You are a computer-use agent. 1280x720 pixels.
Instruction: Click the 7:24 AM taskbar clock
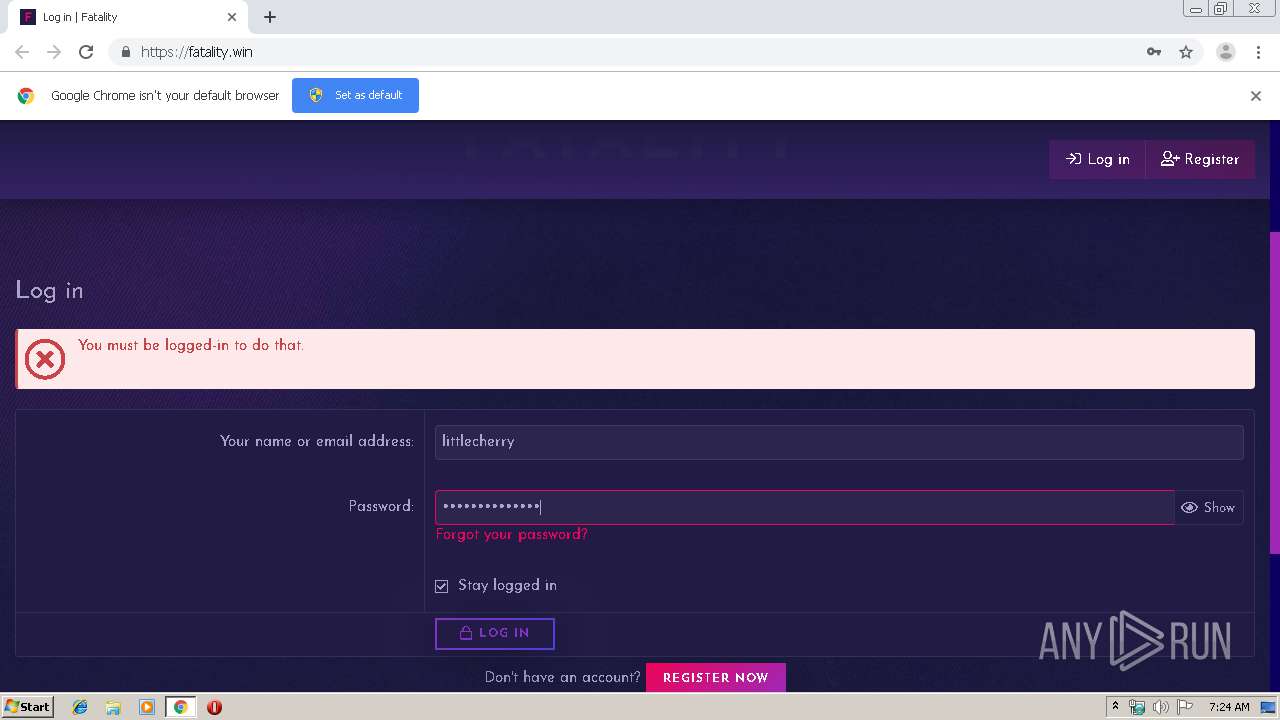click(1229, 707)
